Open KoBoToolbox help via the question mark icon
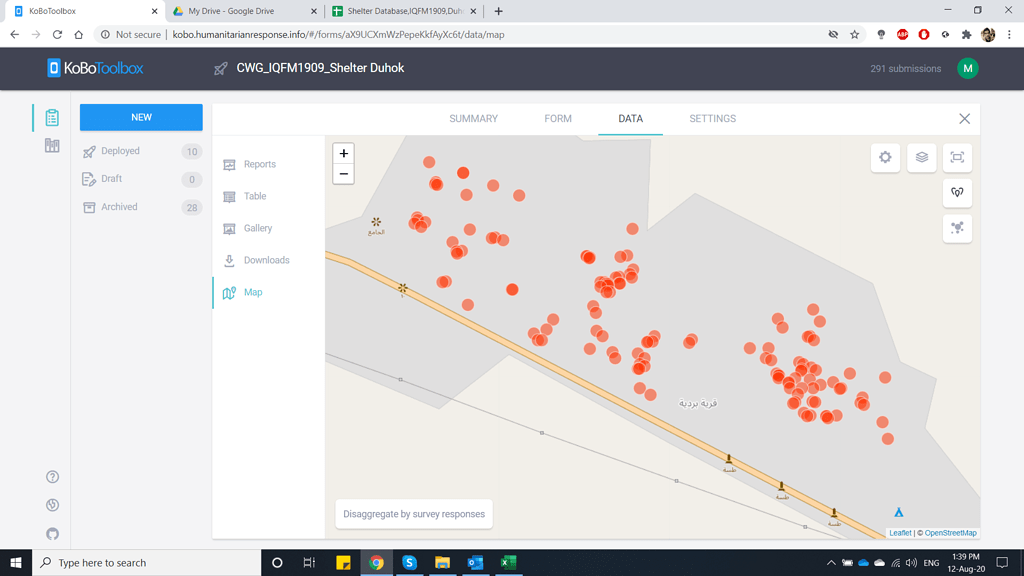1024x576 pixels. pyautogui.click(x=52, y=477)
